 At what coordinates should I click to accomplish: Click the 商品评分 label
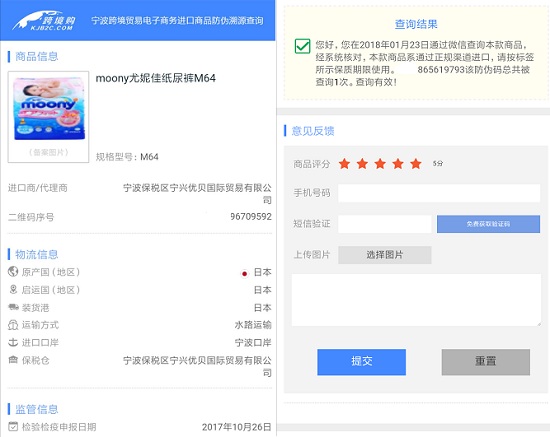coord(312,164)
